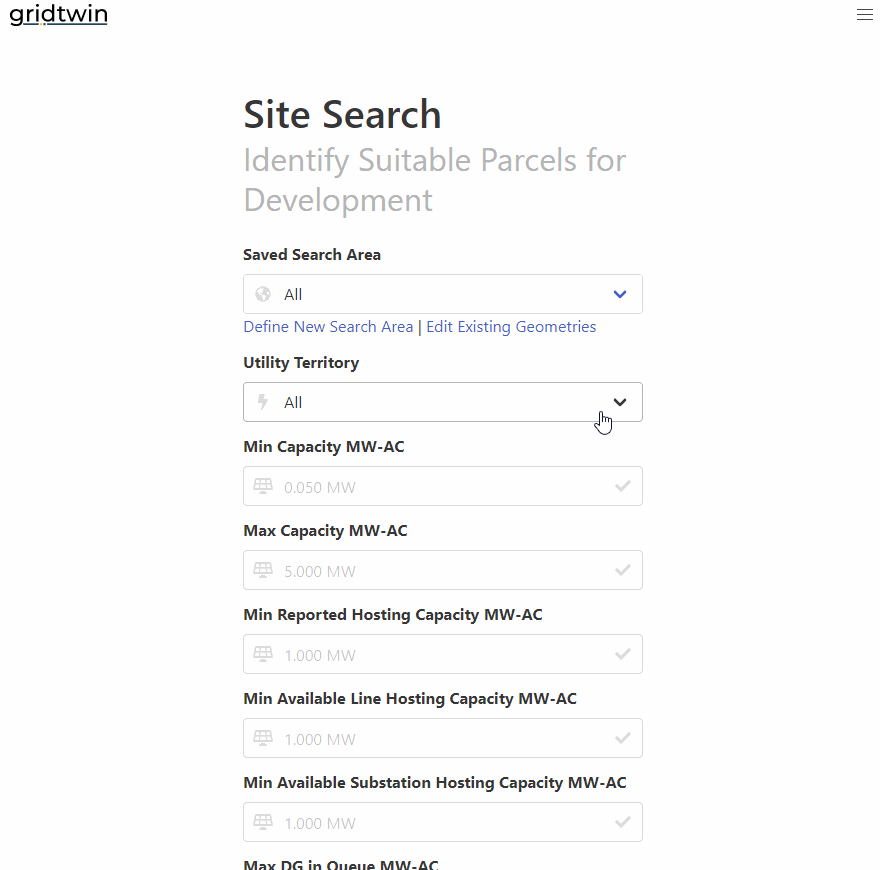
Task: Open the hamburger menu at top right
Action: pyautogui.click(x=864, y=14)
